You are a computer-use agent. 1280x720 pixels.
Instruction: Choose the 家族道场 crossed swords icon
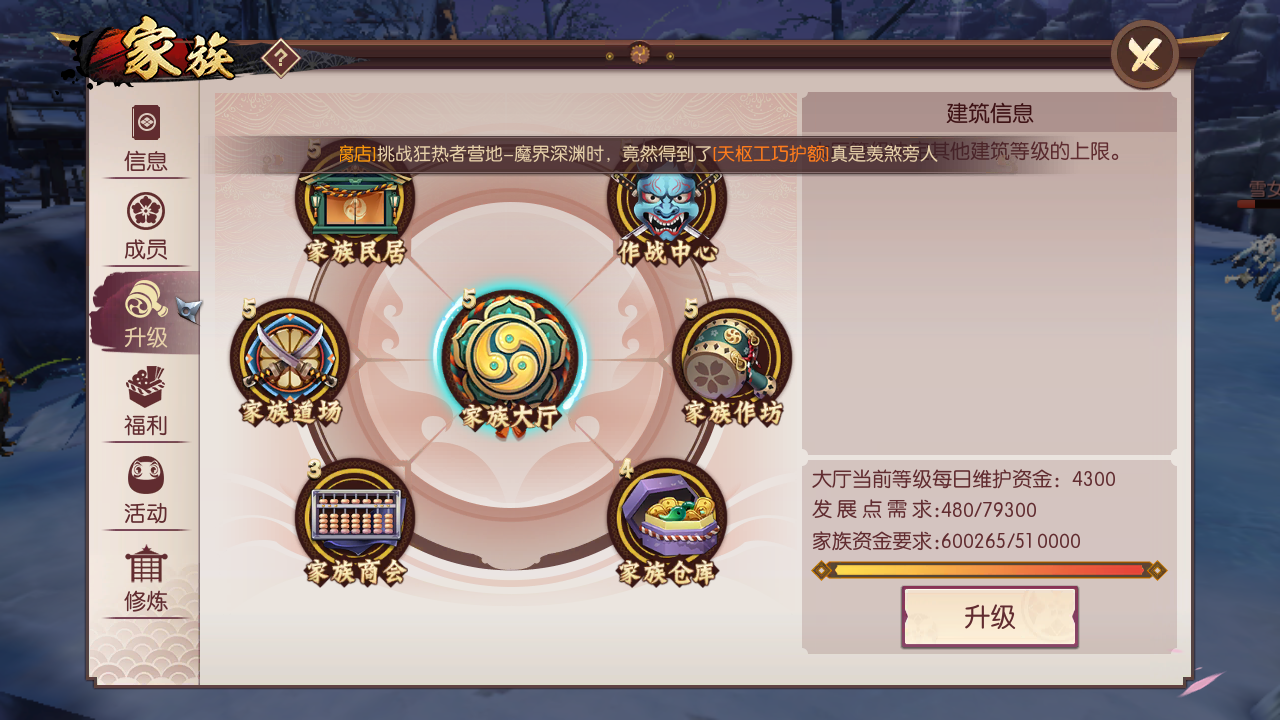click(x=290, y=360)
